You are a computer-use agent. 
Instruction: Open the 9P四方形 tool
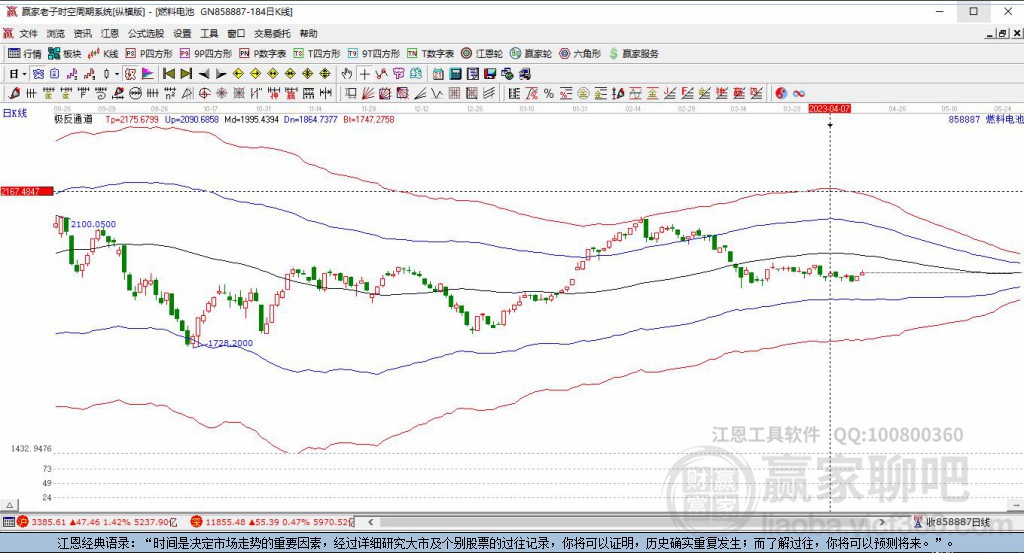(x=206, y=54)
